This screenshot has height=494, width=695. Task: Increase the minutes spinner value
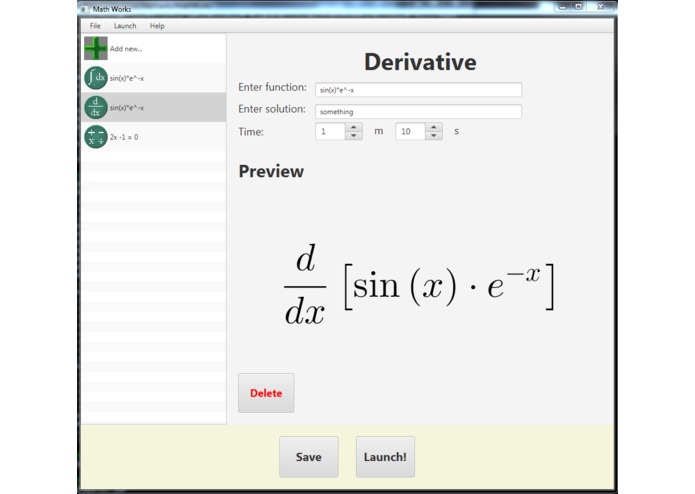[354, 128]
